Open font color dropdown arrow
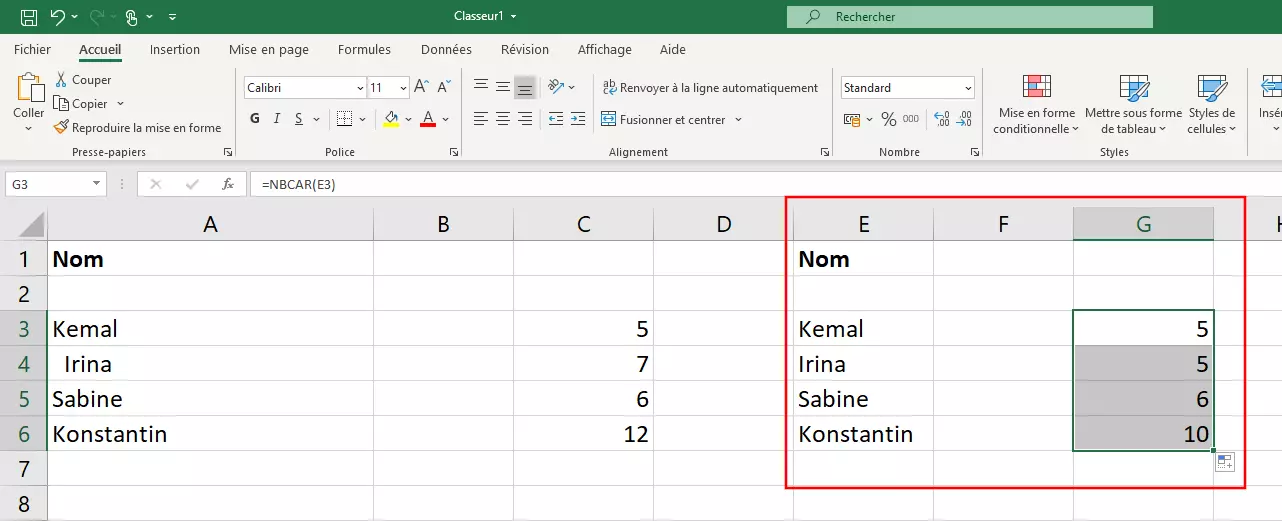1282x521 pixels. point(445,120)
